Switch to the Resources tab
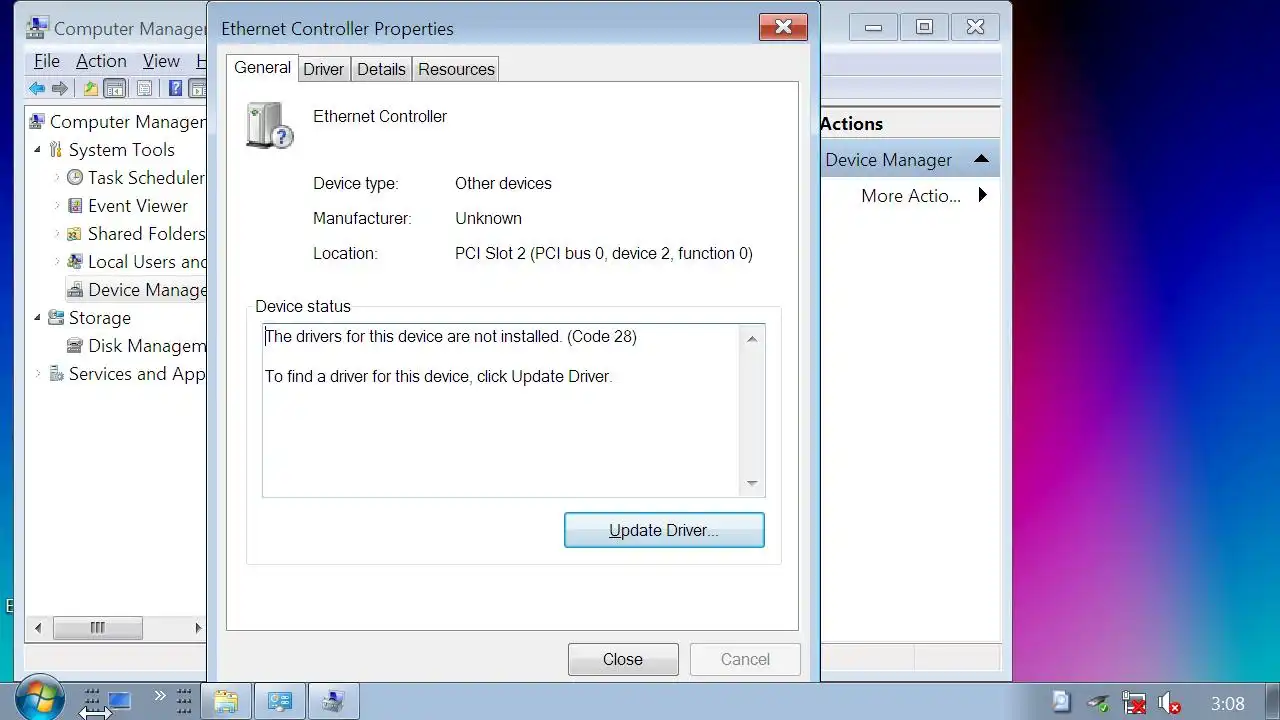1280x720 pixels. point(456,69)
